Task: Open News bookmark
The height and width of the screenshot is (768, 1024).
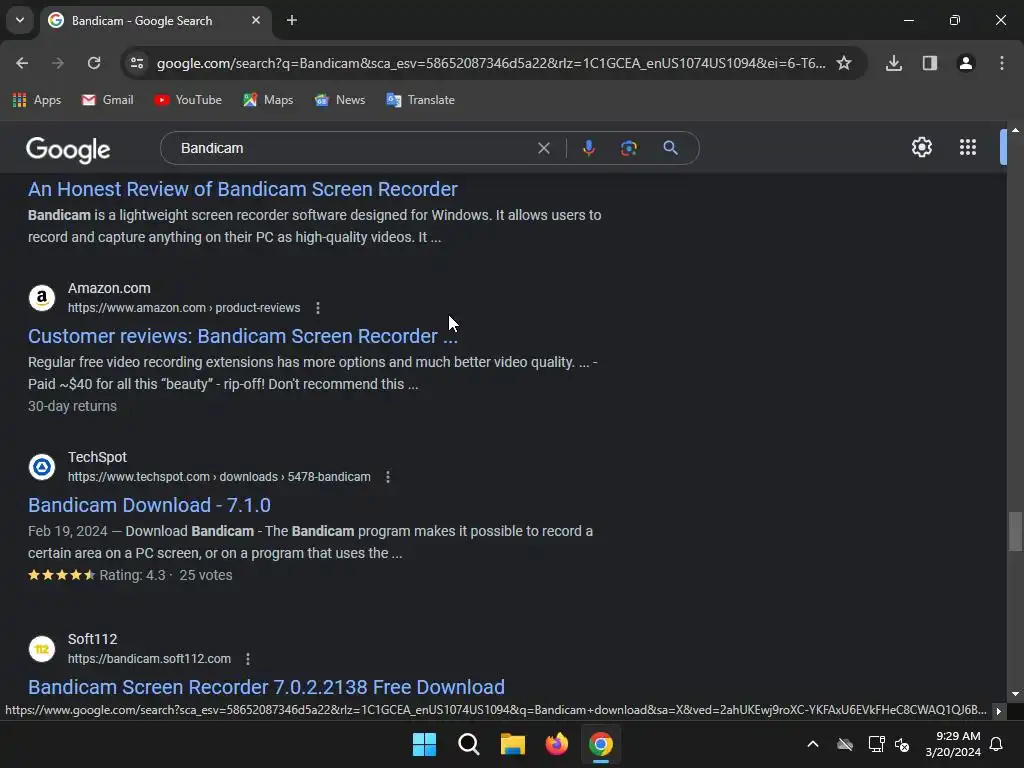Action: pos(340,100)
